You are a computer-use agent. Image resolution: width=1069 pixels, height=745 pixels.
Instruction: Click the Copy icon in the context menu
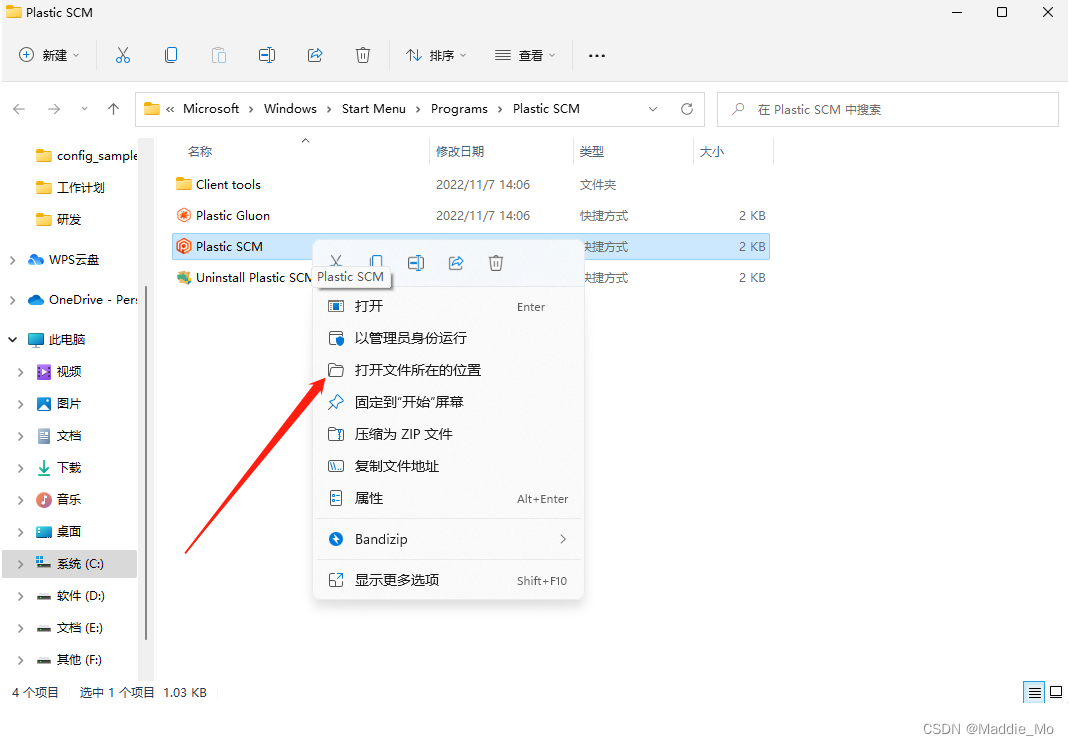(376, 262)
